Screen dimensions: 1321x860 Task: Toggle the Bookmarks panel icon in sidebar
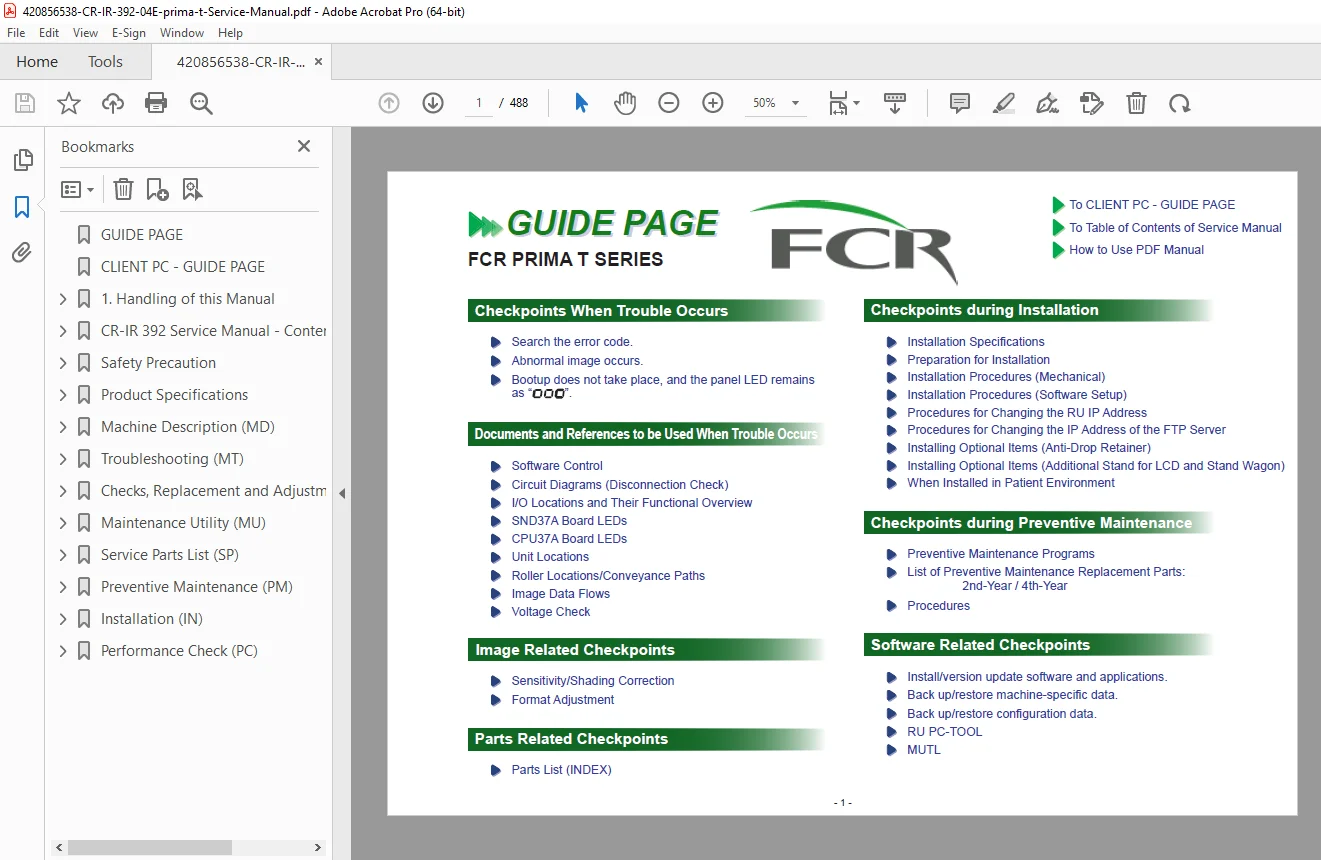click(22, 207)
